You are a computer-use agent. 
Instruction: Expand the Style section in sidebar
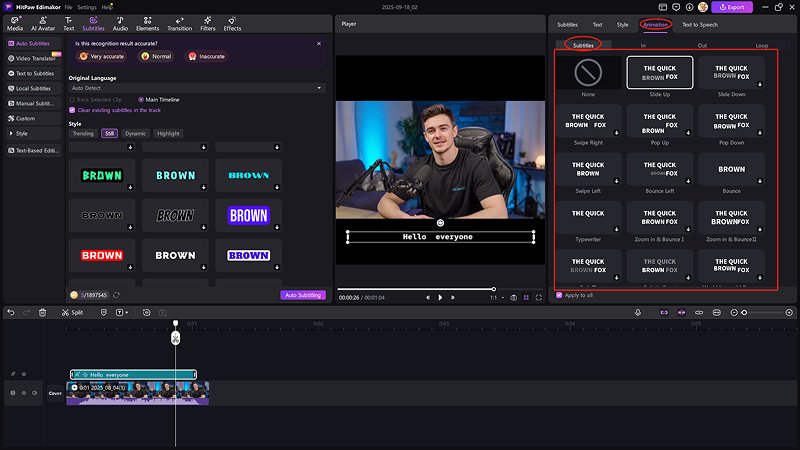point(22,132)
